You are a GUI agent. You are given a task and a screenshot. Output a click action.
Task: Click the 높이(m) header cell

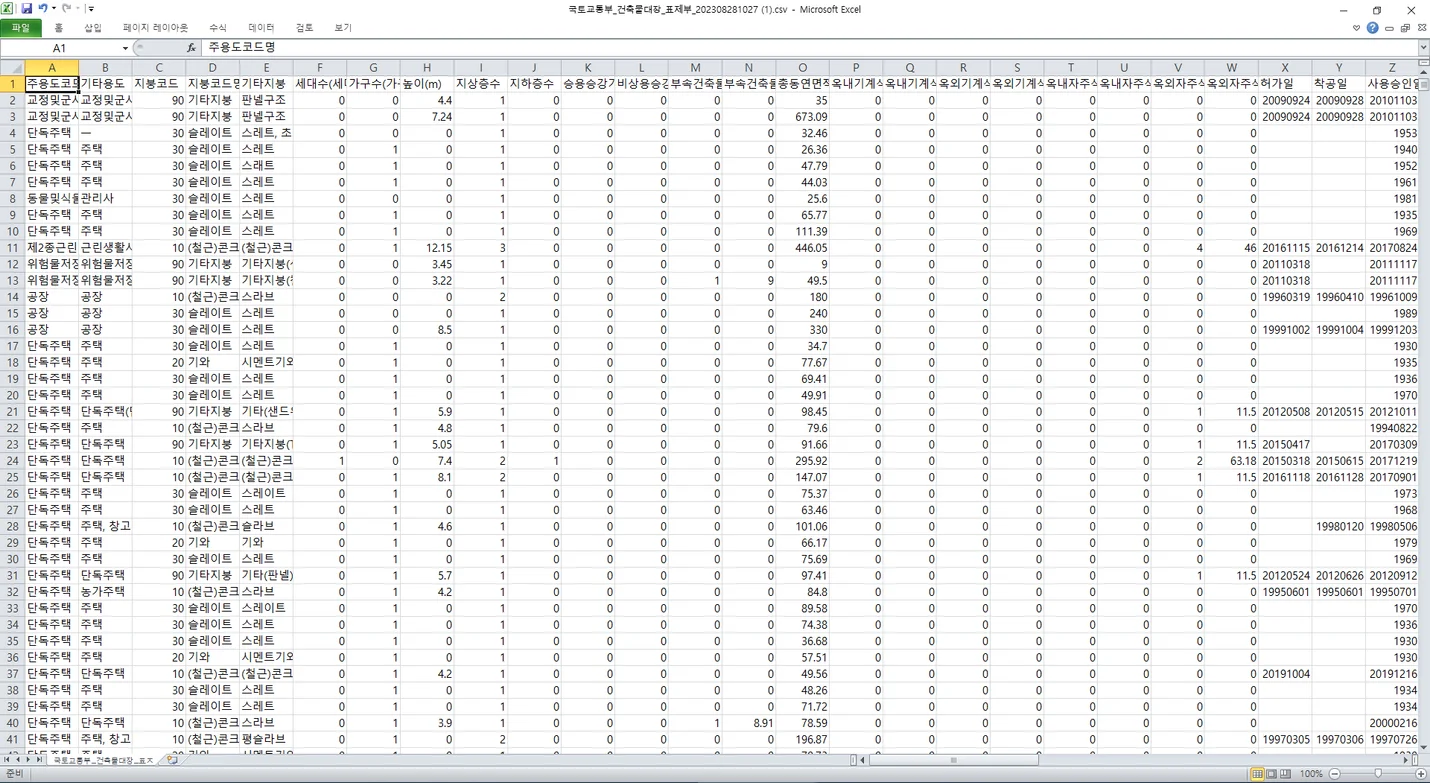tap(427, 84)
